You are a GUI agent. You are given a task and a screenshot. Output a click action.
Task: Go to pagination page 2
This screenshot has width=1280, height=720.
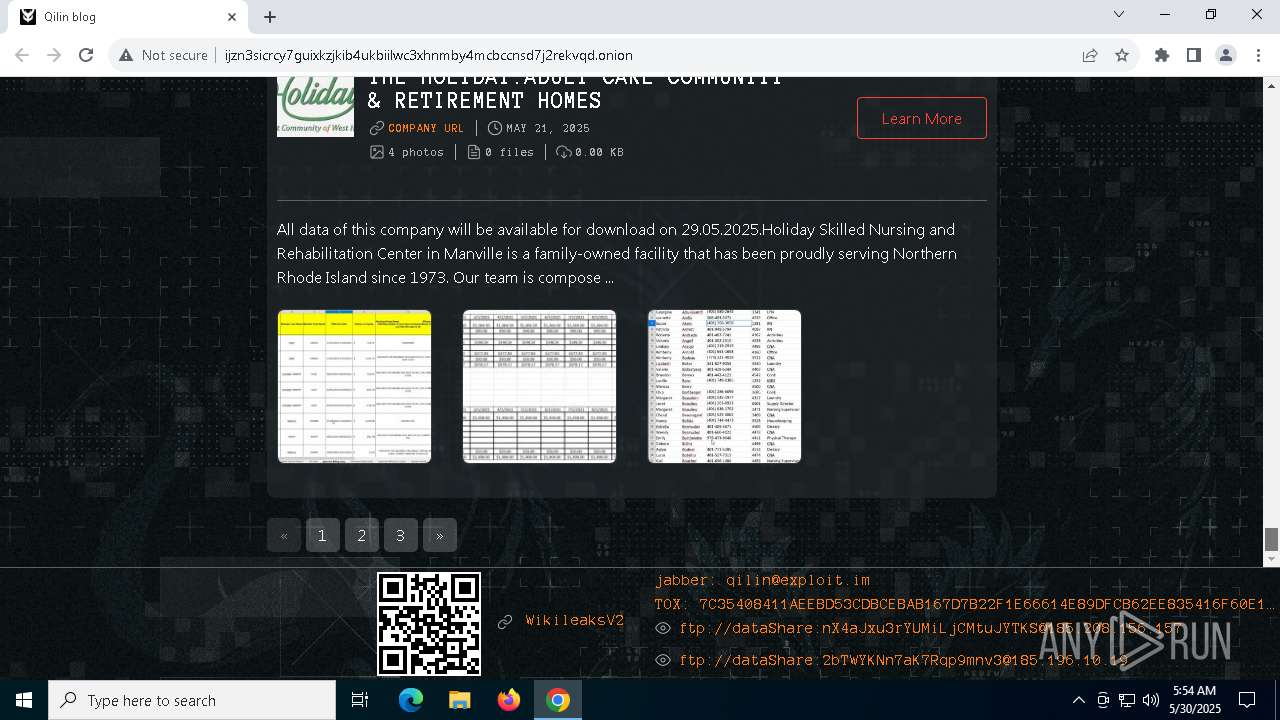[361, 535]
